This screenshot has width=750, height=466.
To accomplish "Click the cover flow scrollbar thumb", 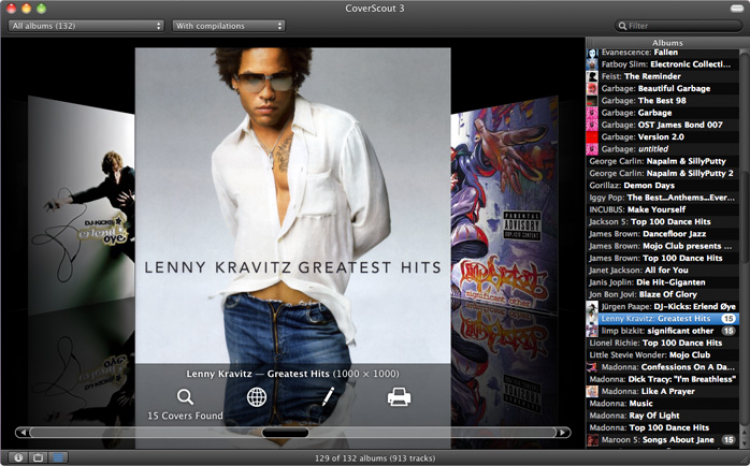I will 285,433.
